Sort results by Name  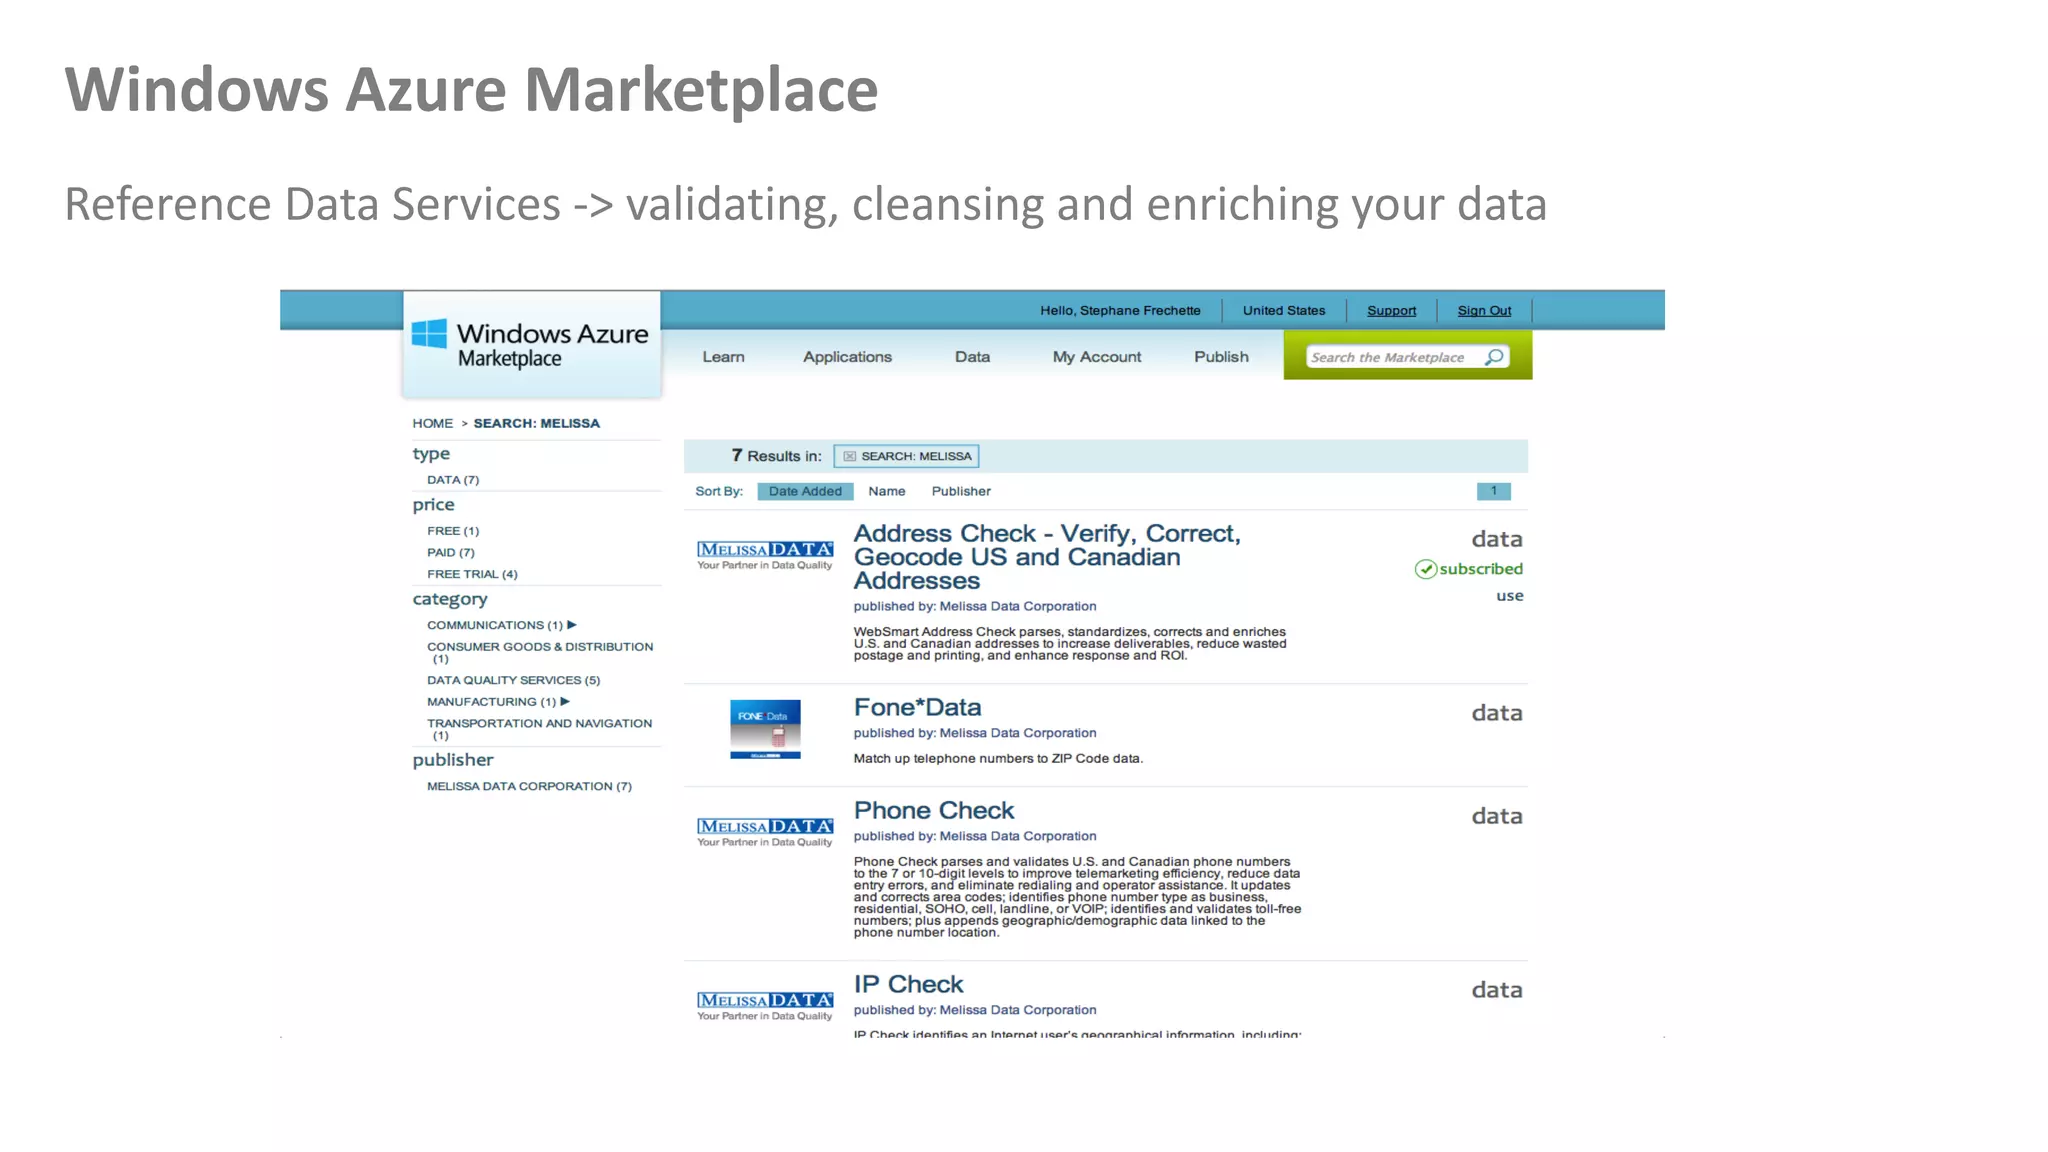(887, 491)
